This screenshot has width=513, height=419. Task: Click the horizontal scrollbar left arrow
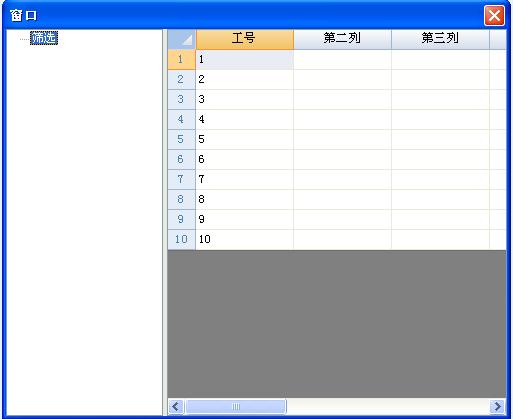point(176,406)
